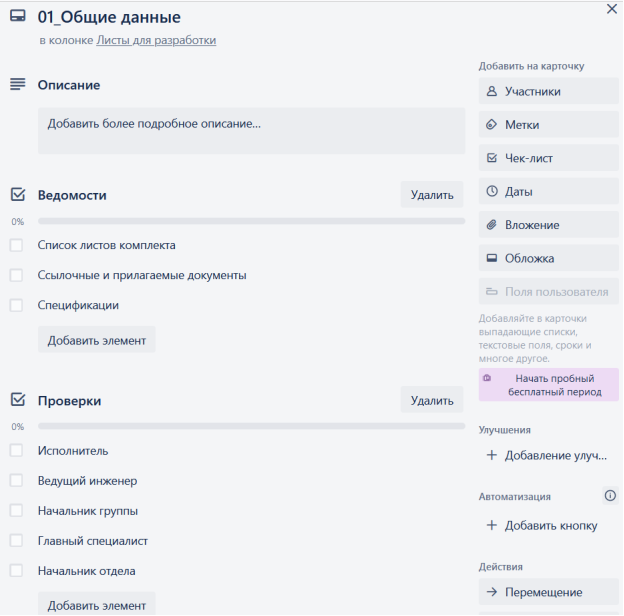The image size is (624, 616).
Task: Set card Обложка cover
Action: tap(548, 258)
